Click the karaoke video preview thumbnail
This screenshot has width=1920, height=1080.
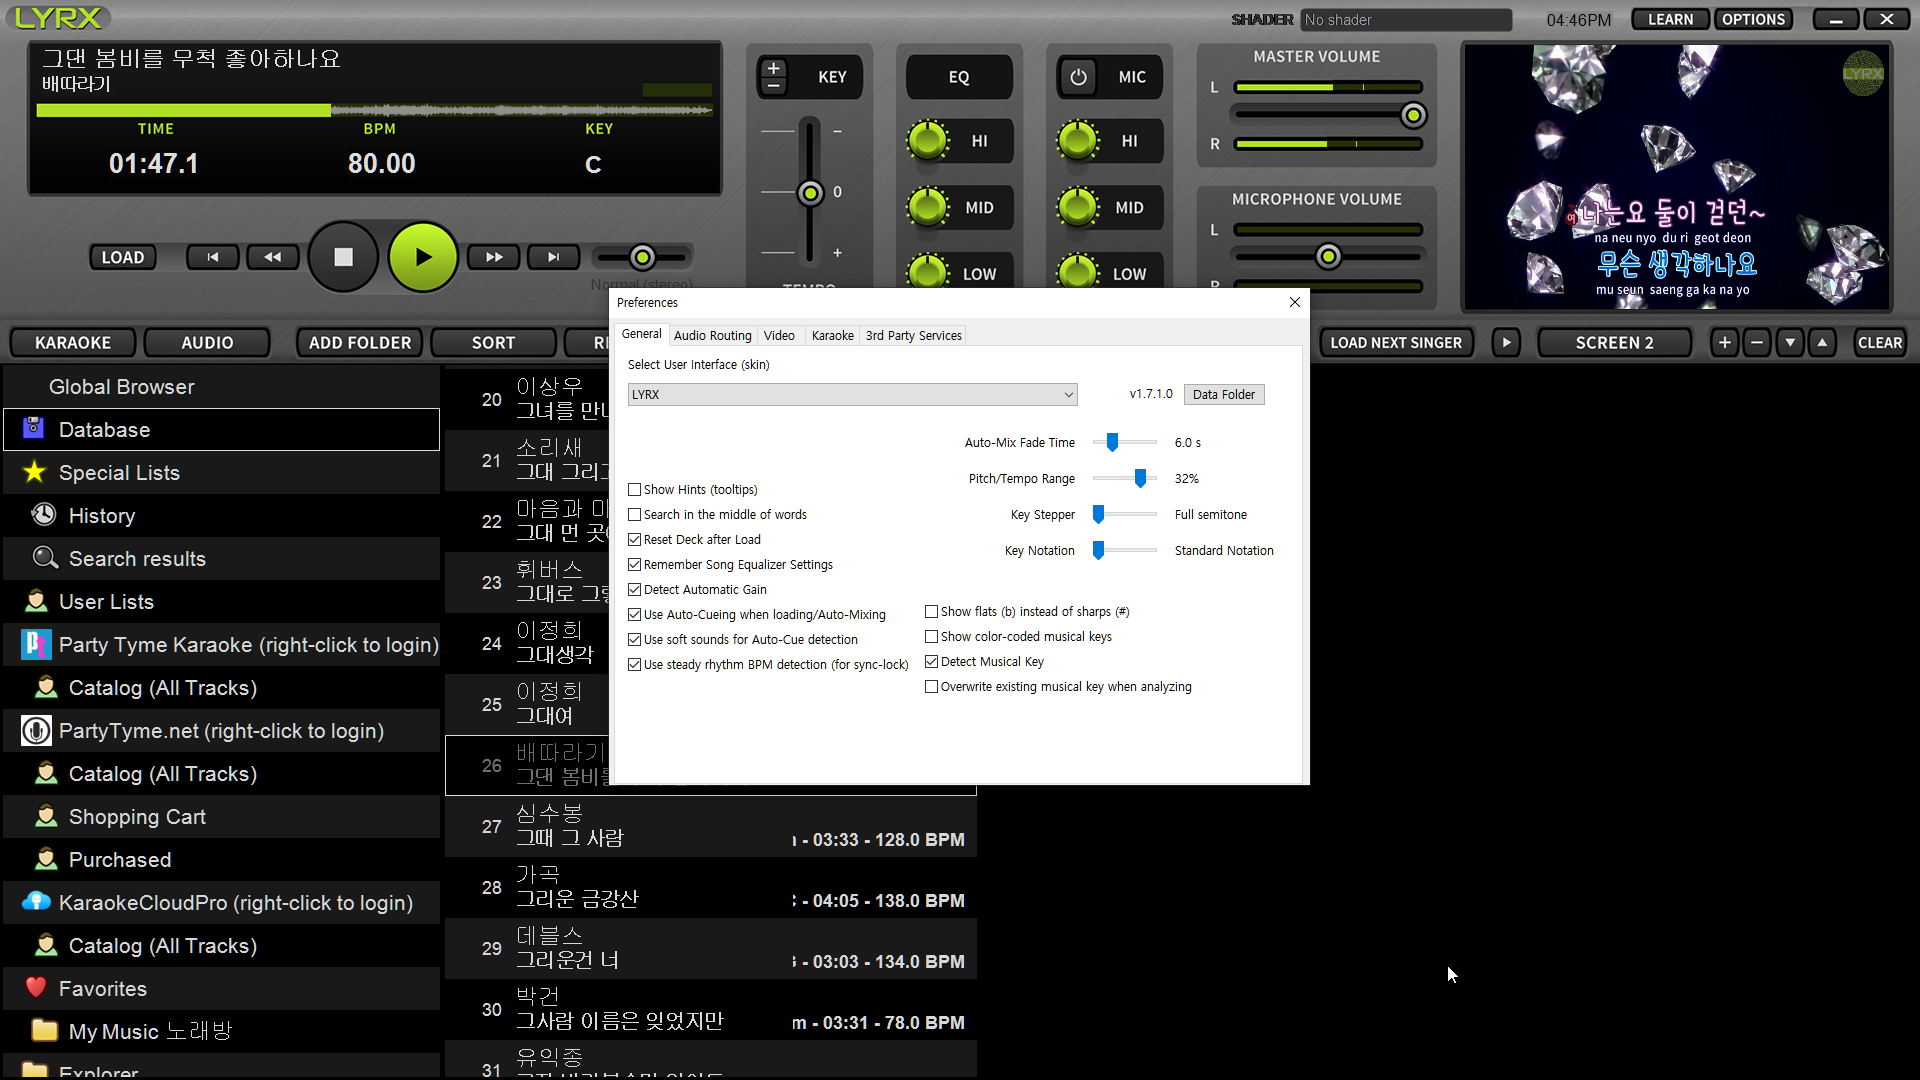coord(1677,177)
